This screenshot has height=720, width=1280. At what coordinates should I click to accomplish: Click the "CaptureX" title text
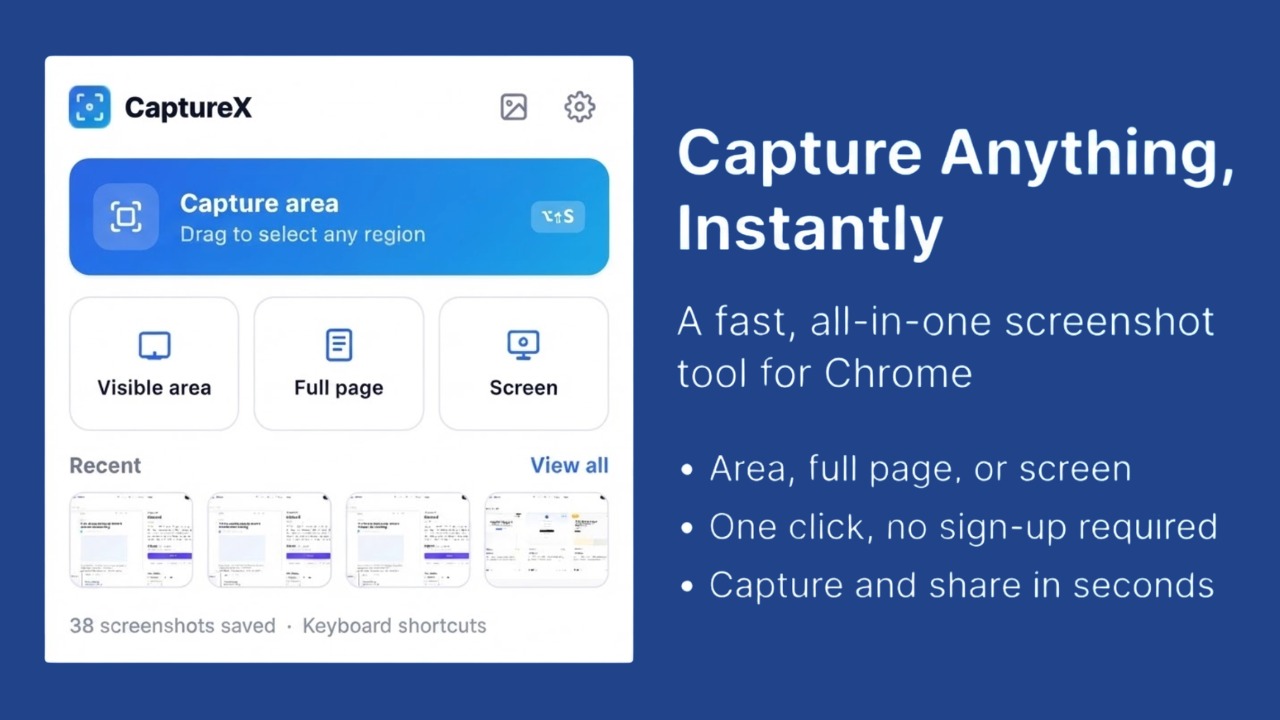coord(188,107)
